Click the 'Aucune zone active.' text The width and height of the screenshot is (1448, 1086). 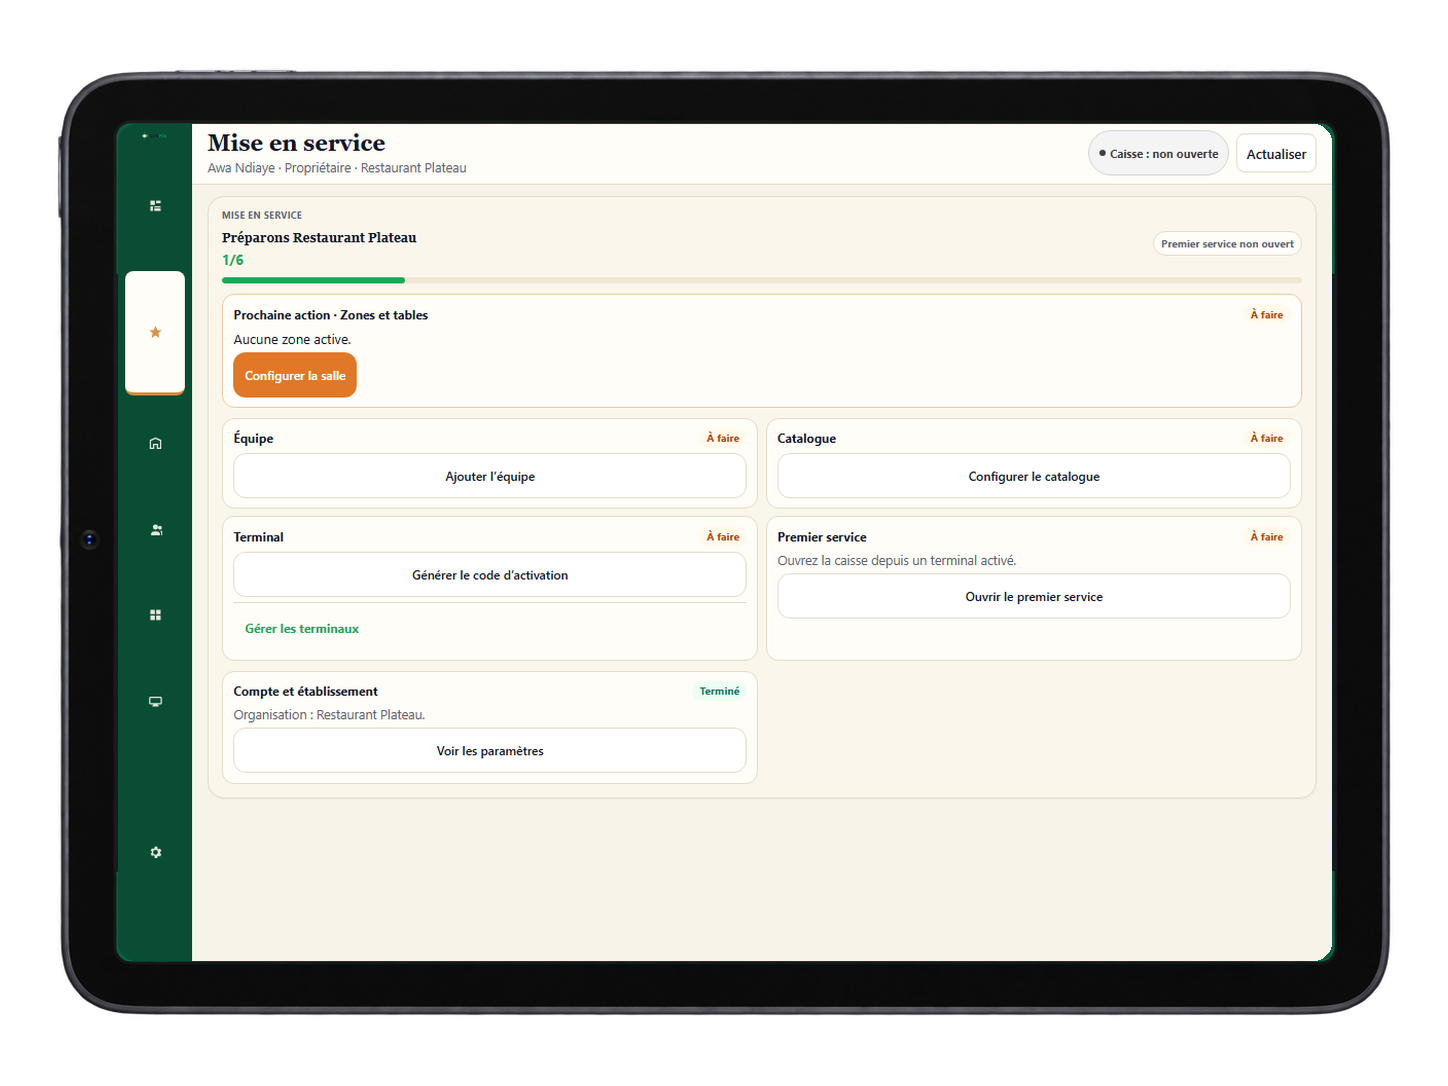point(292,340)
